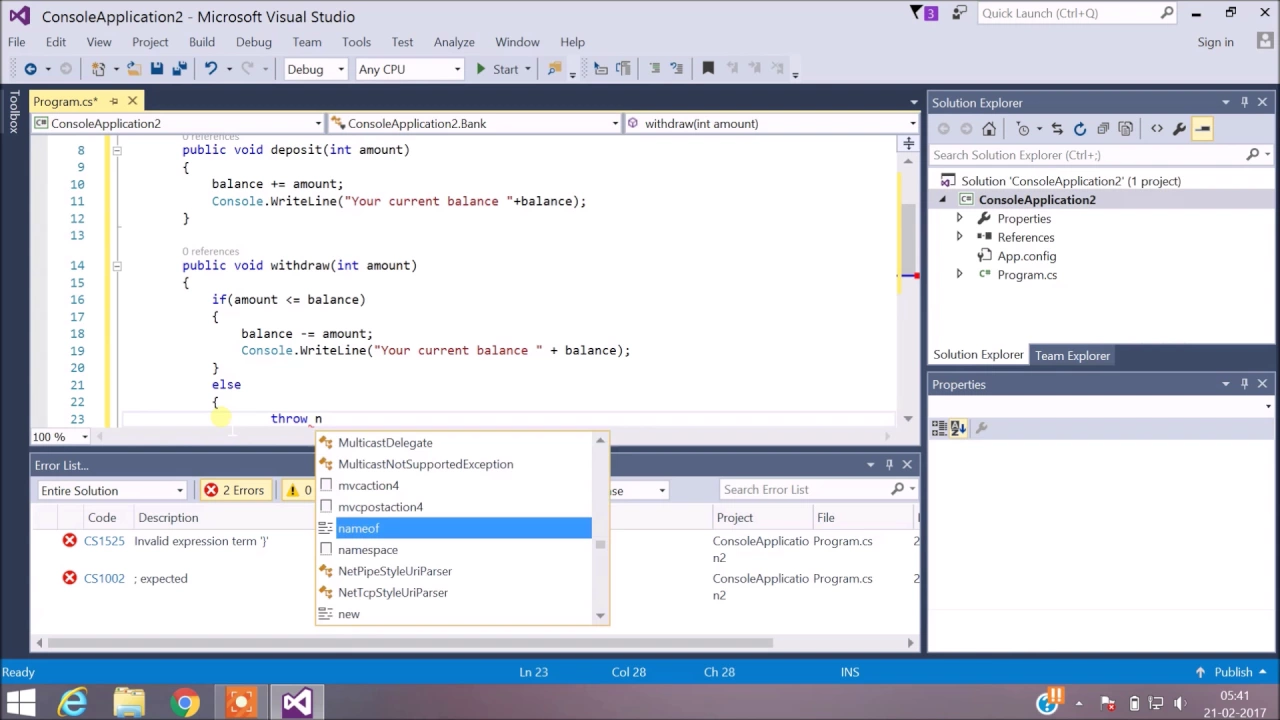Open Chrome from the Windows taskbar
This screenshot has height=720, width=1280.
pyautogui.click(x=184, y=703)
